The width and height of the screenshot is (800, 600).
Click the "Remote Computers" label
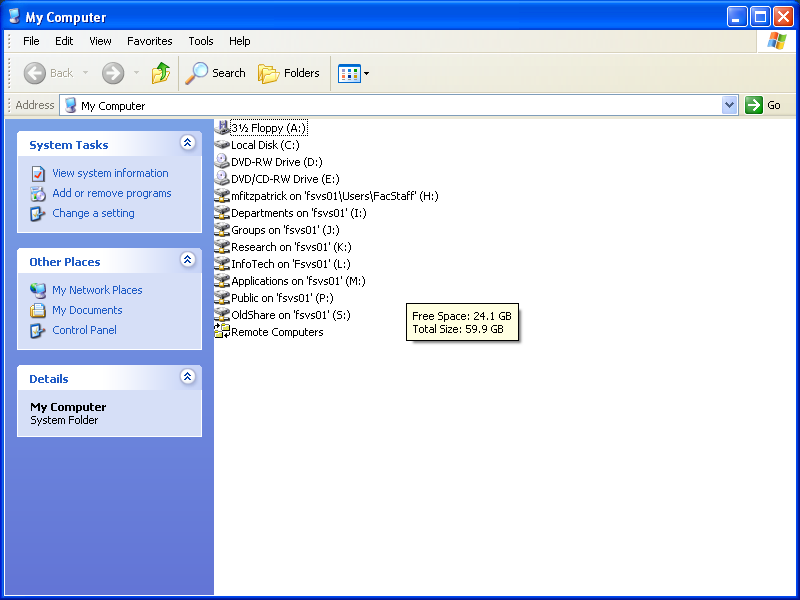click(x=277, y=332)
